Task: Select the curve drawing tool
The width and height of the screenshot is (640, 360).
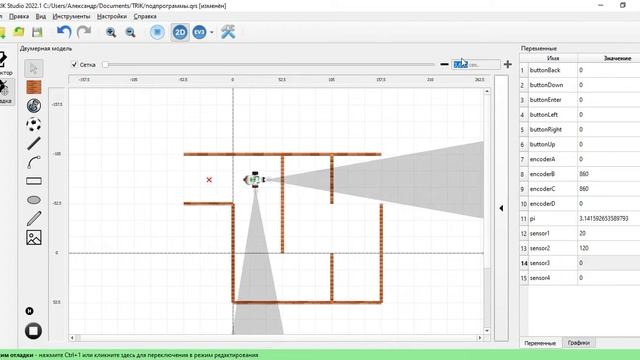Action: coord(34,162)
